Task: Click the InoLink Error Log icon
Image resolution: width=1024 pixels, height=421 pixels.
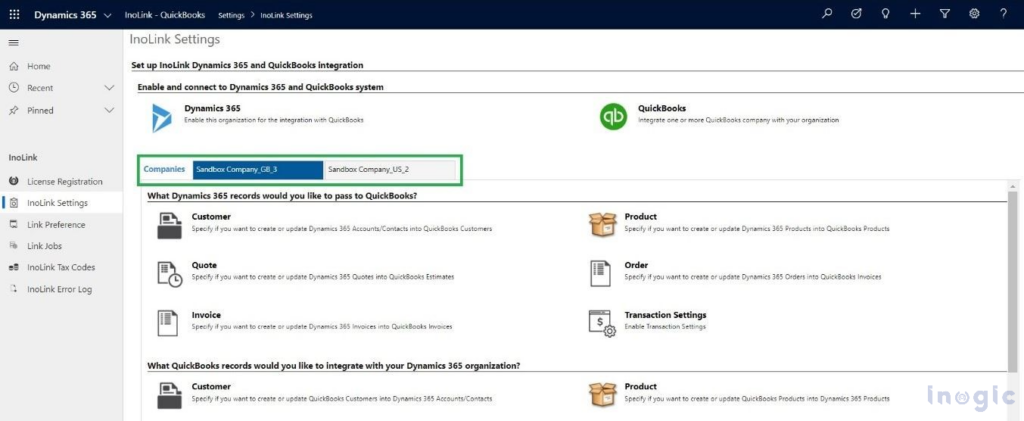Action: click(x=14, y=288)
